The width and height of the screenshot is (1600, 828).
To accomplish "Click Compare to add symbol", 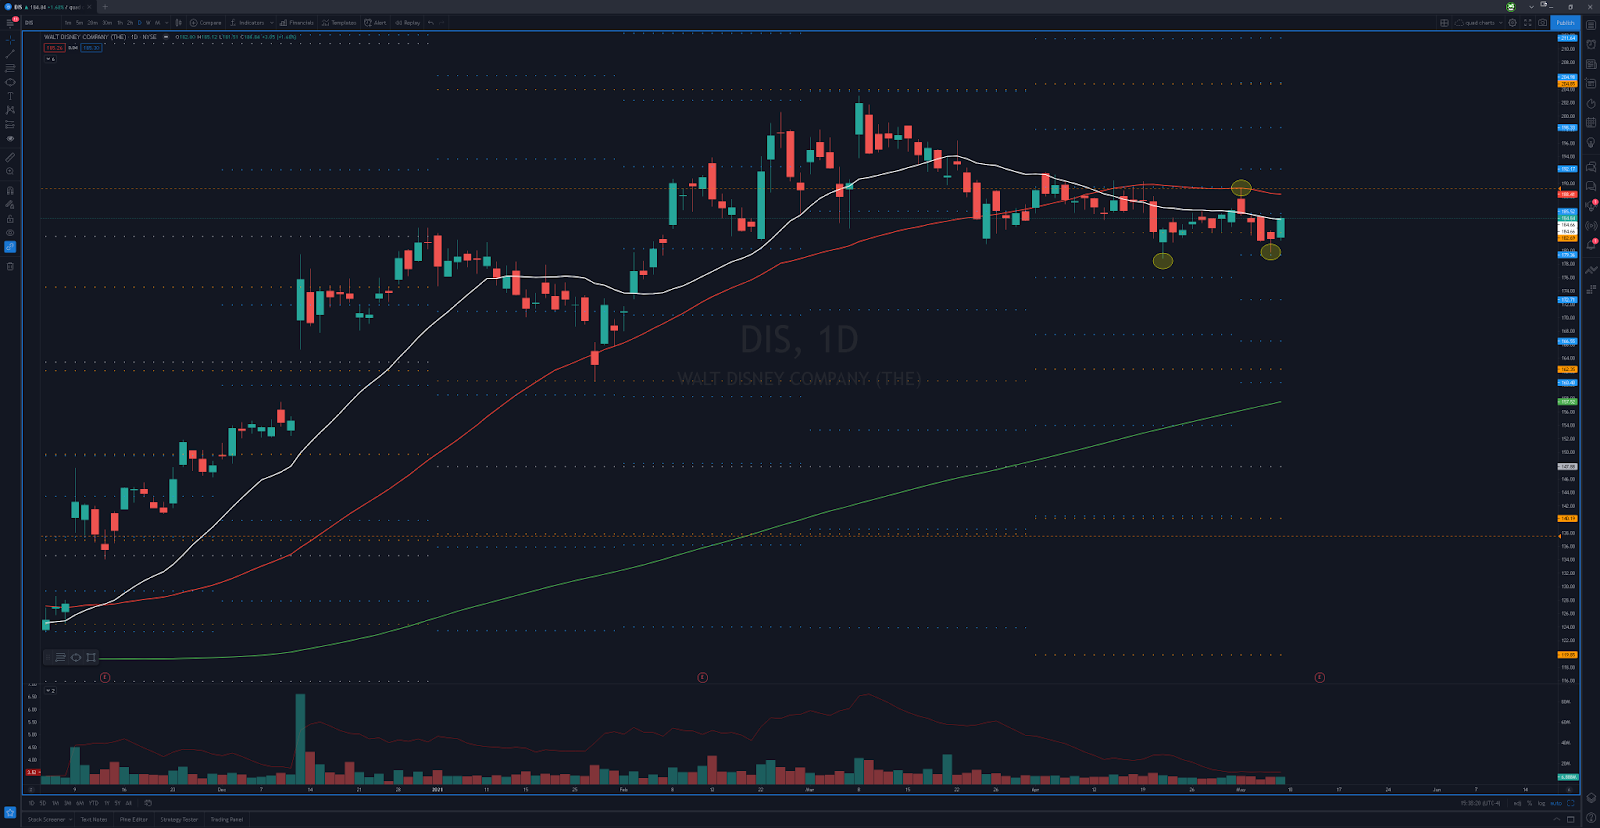I will pos(206,22).
